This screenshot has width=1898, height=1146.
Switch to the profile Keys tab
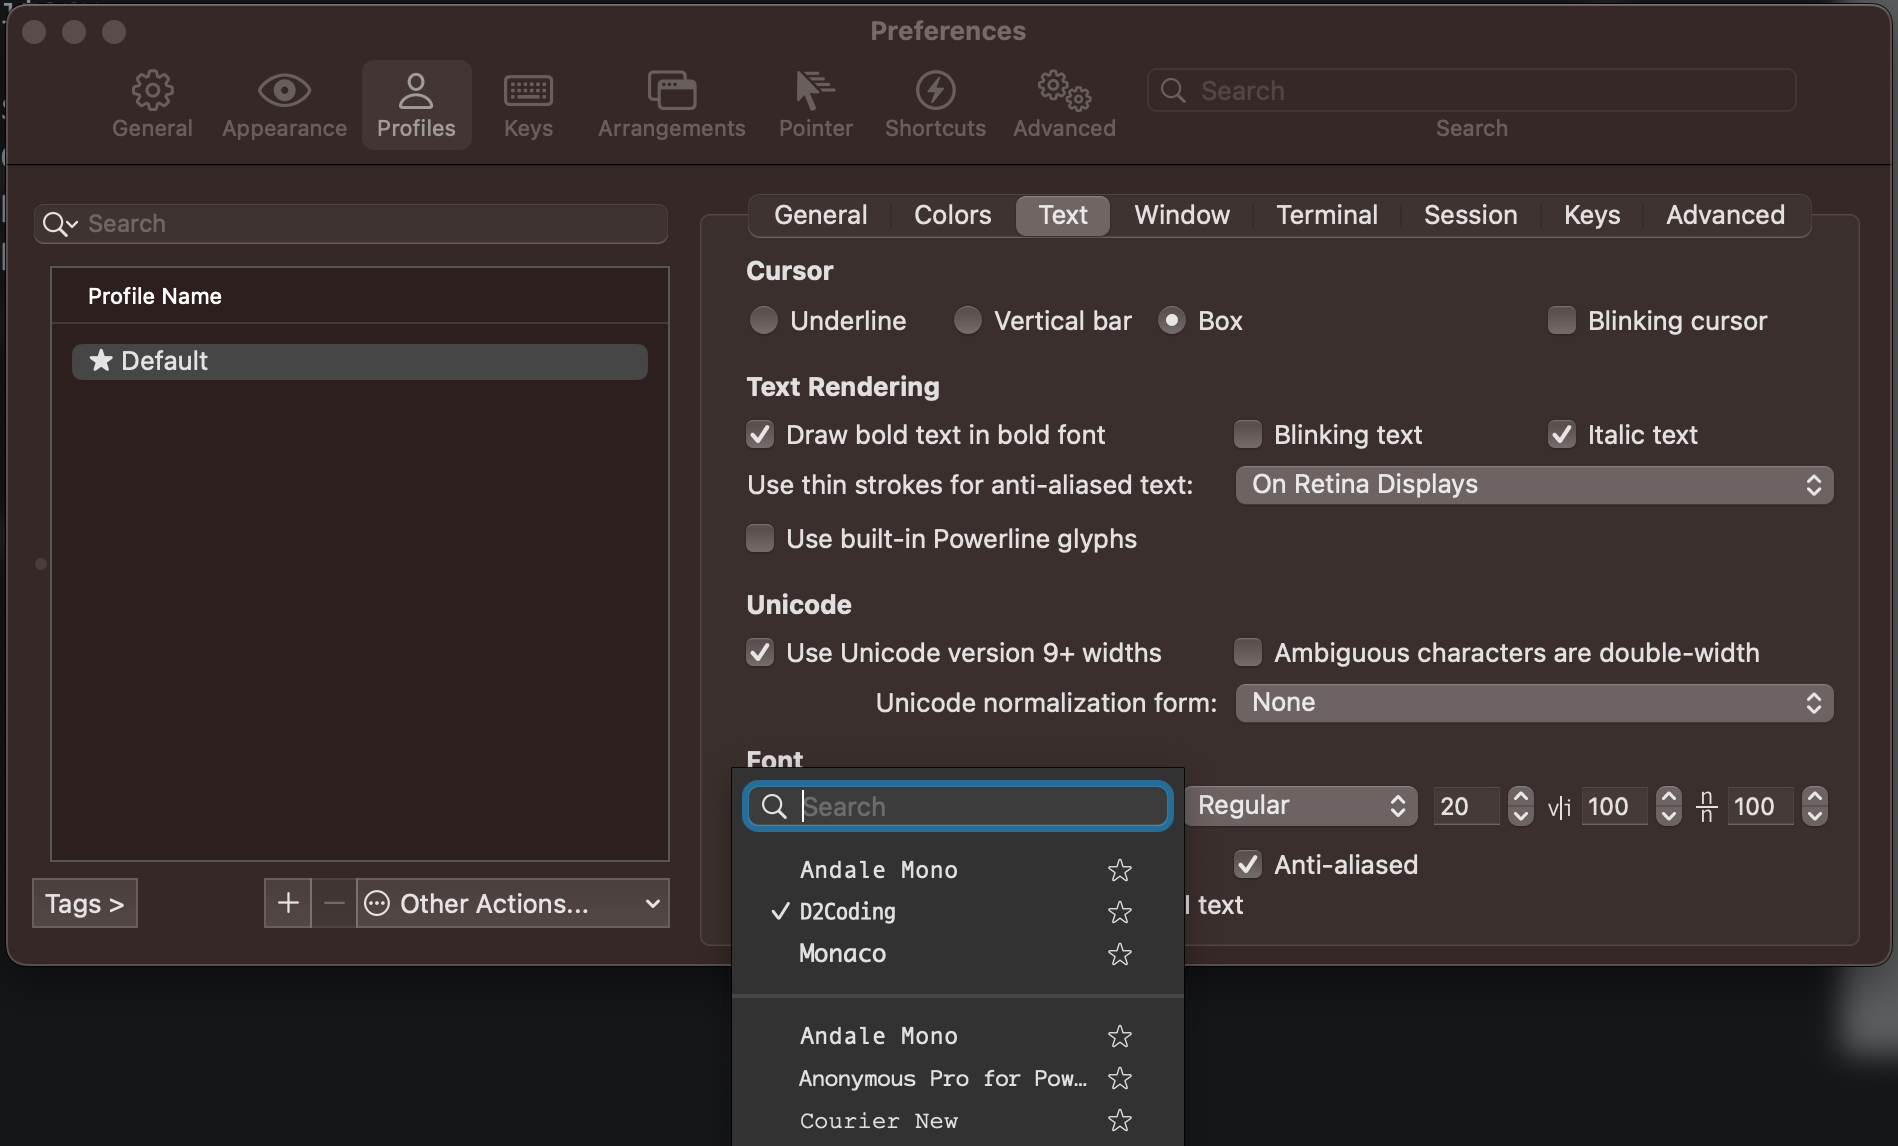pos(1591,215)
